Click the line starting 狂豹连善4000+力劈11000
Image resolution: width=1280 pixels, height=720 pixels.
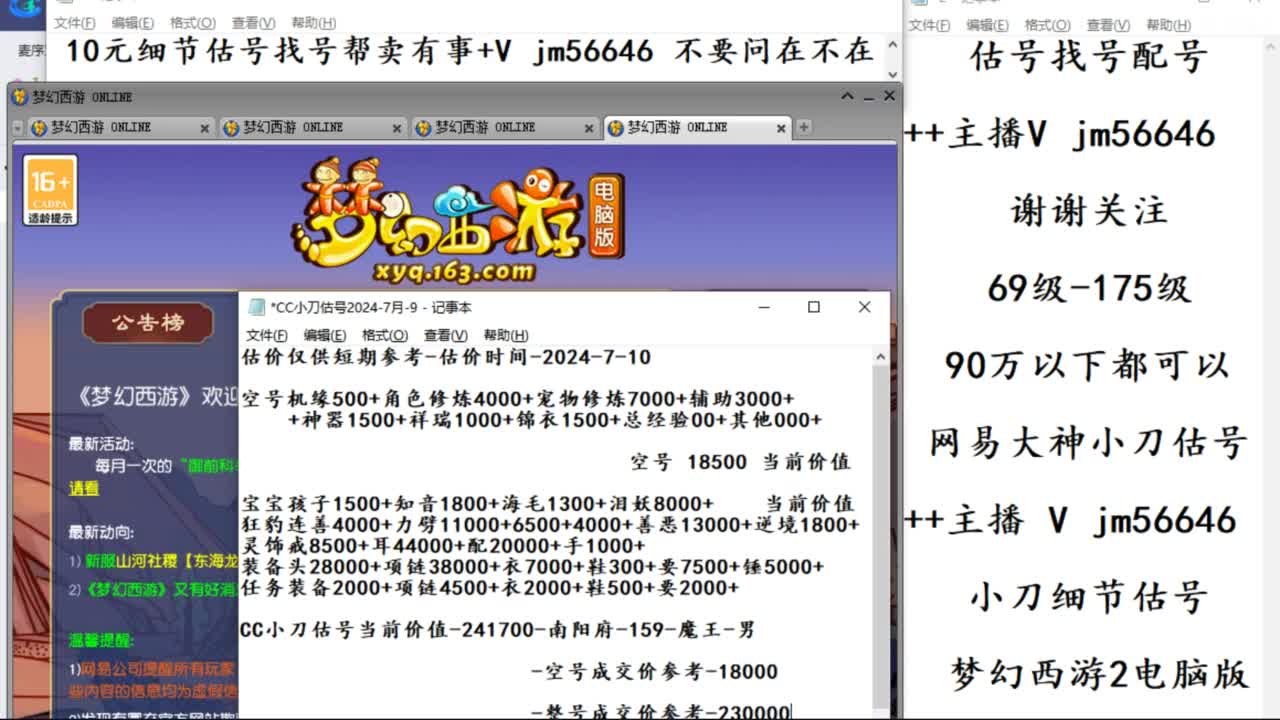[550, 524]
